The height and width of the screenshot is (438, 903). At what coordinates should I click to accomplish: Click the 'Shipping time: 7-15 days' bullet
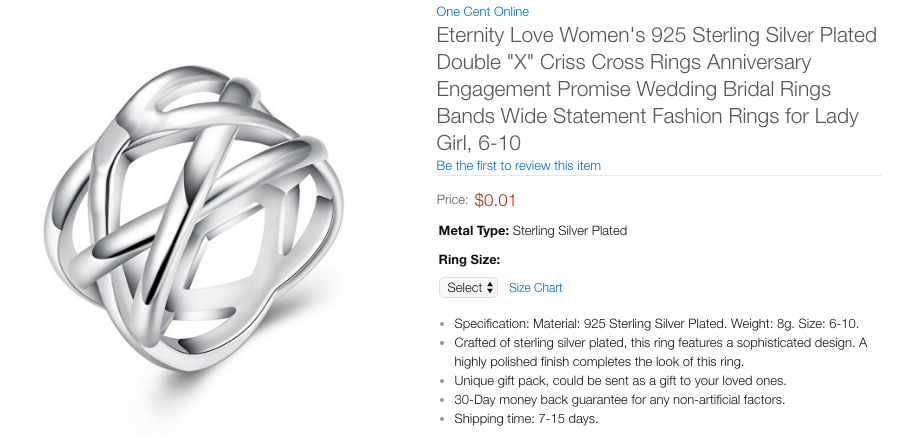click(526, 419)
